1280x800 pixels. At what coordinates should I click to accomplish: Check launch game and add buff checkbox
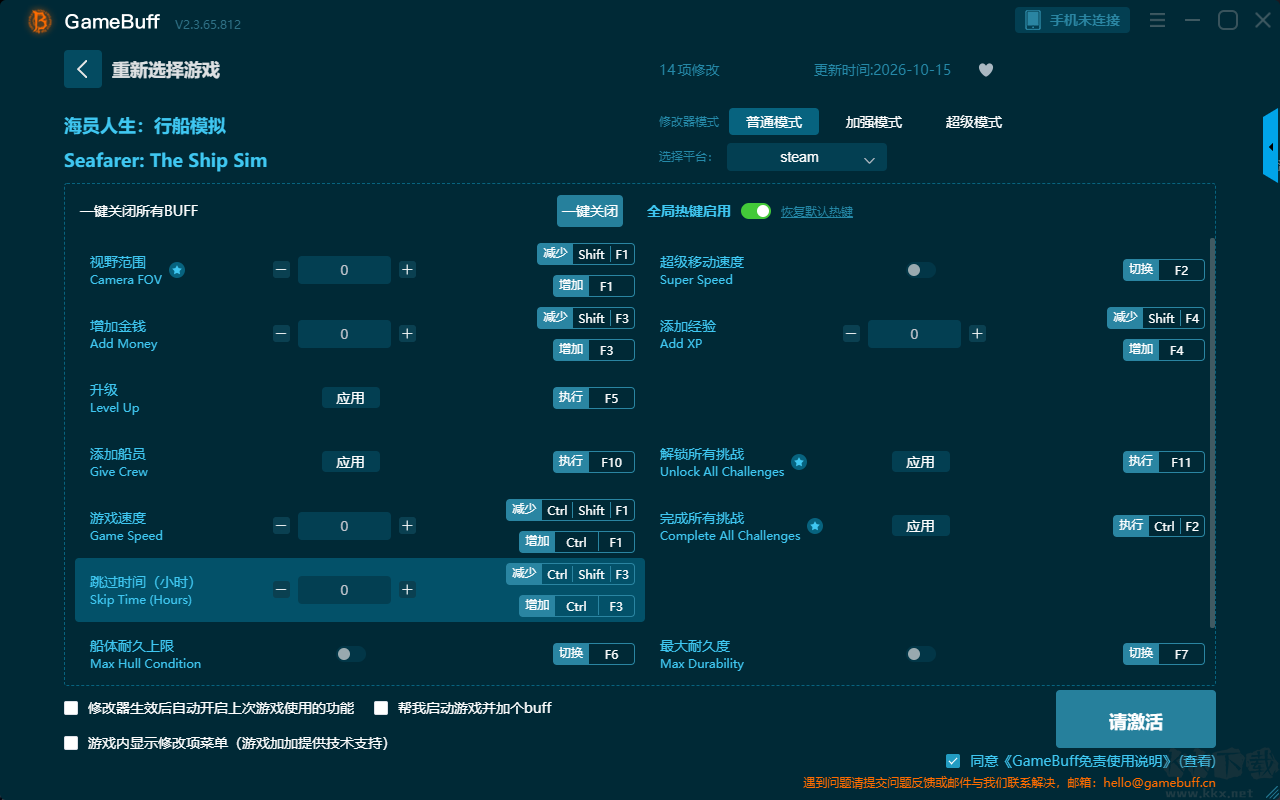(381, 708)
